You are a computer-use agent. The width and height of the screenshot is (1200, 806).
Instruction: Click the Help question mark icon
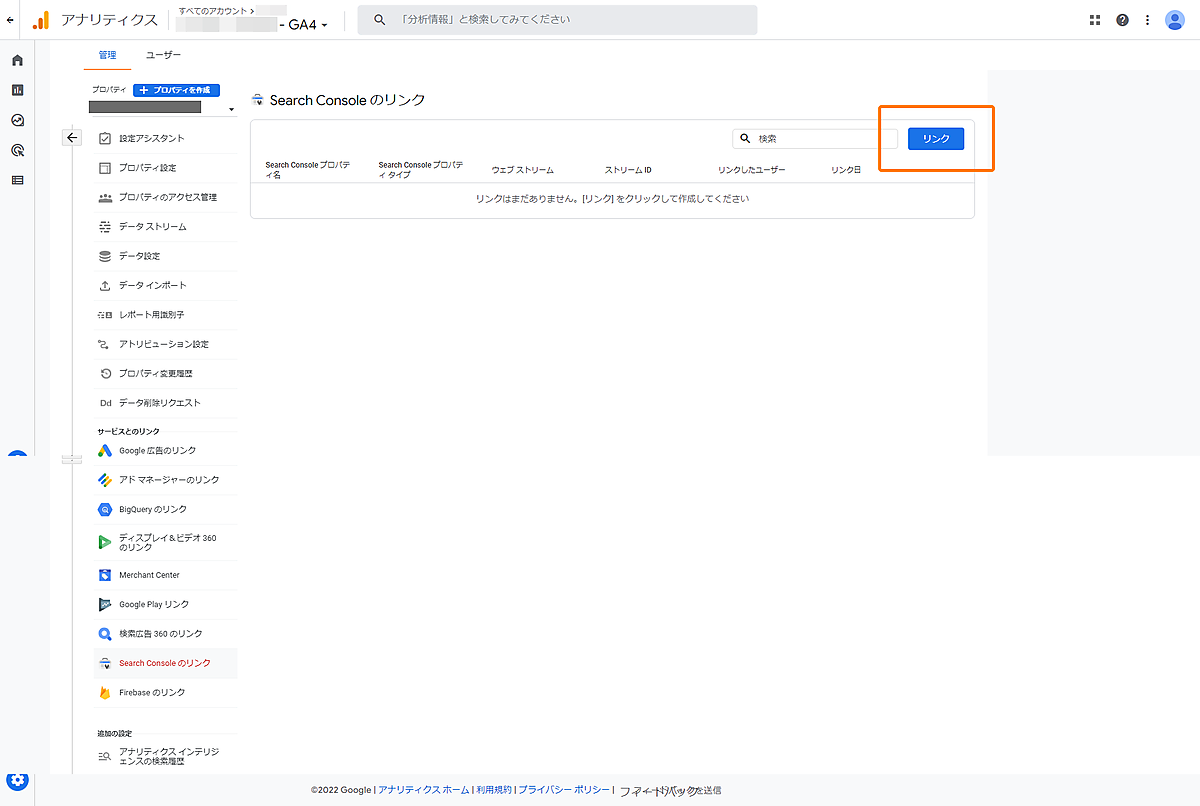pos(1122,20)
